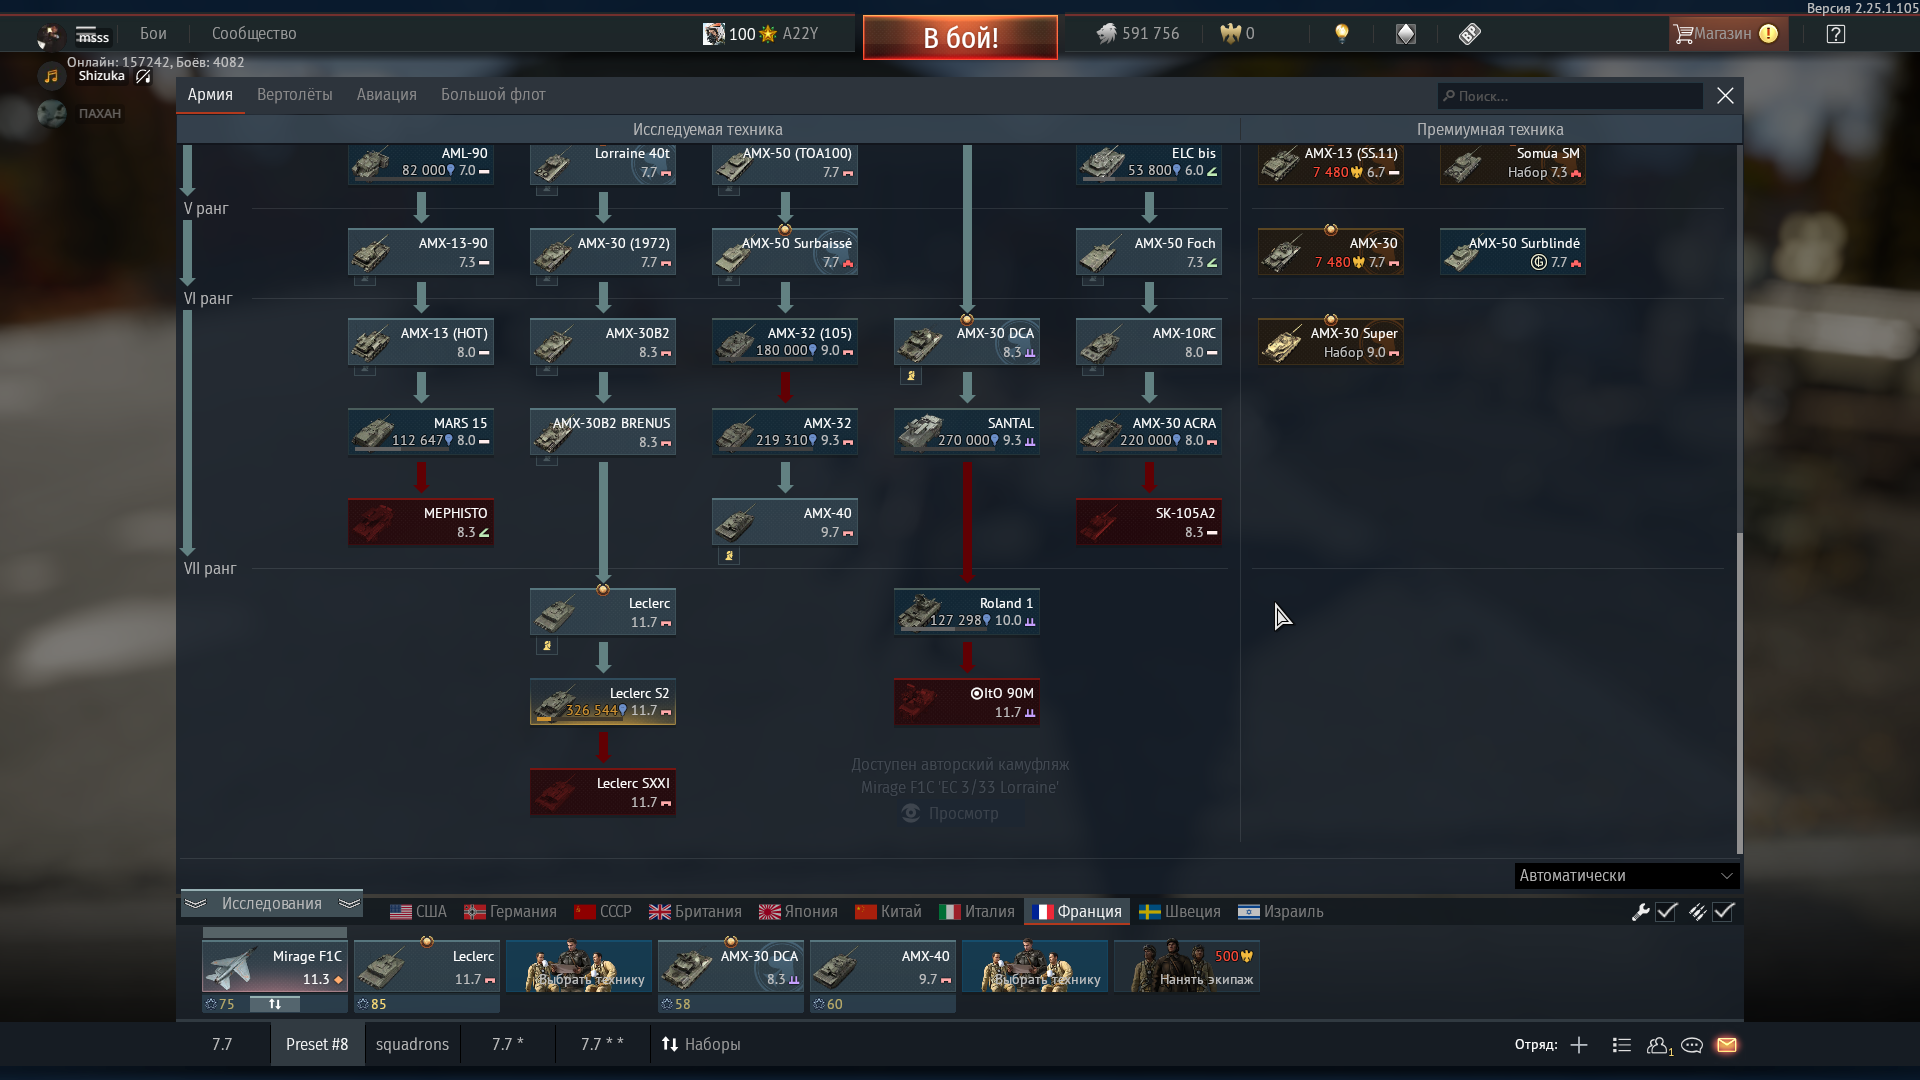The image size is (1920, 1080).
Task: Switch to the Авиация tab
Action: pos(386,94)
